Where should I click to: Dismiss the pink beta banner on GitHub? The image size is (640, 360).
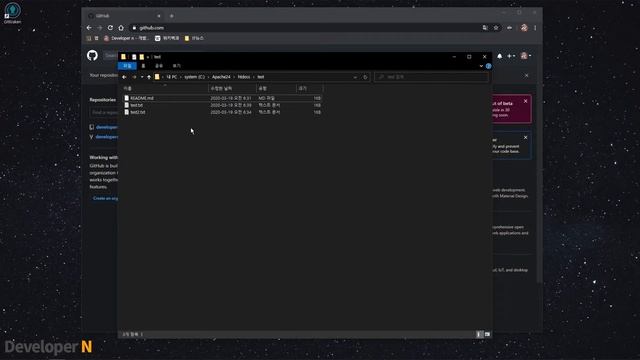pos(526,101)
